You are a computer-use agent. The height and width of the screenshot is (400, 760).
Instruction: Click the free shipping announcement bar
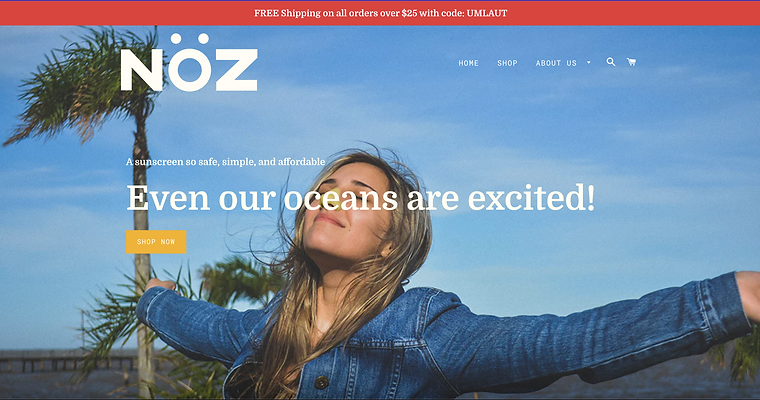(380, 13)
